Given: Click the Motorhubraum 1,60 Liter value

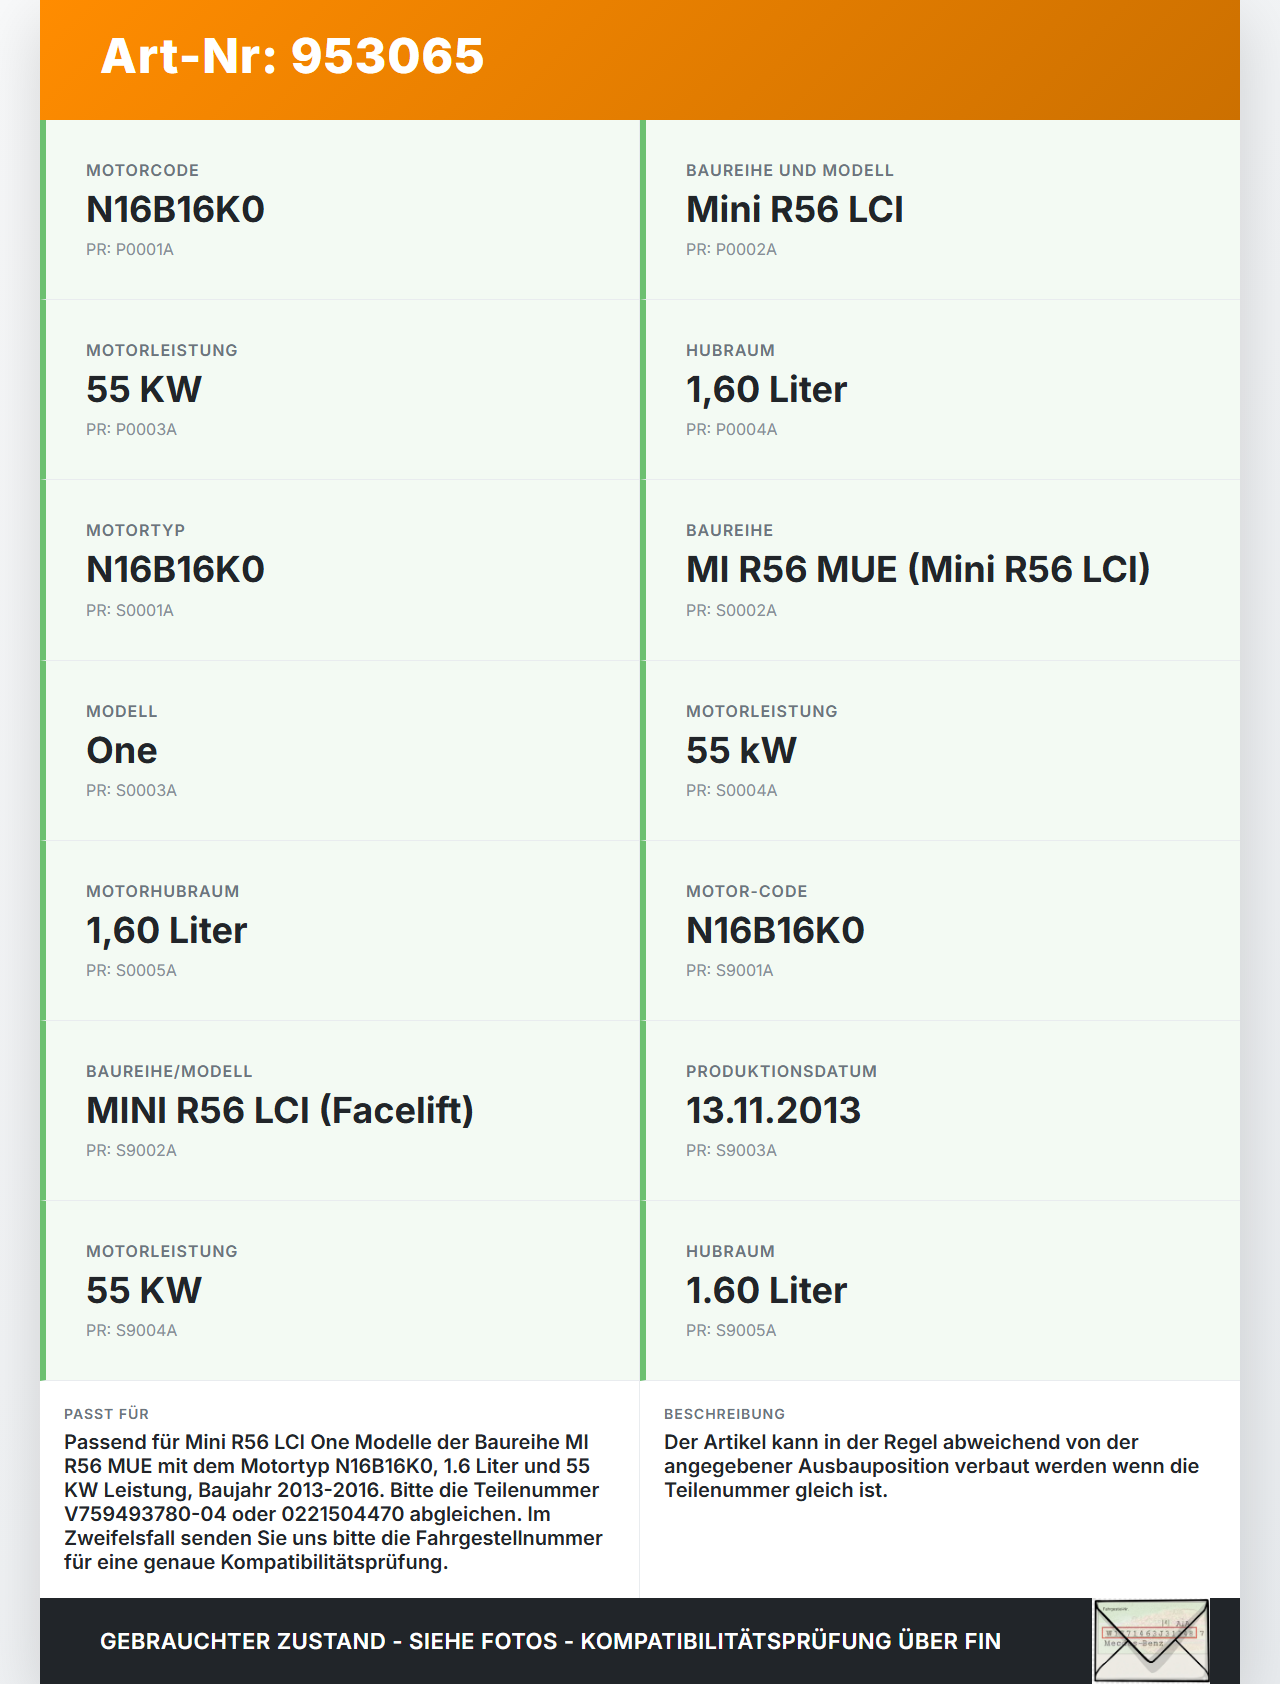Looking at the screenshot, I should 166,931.
